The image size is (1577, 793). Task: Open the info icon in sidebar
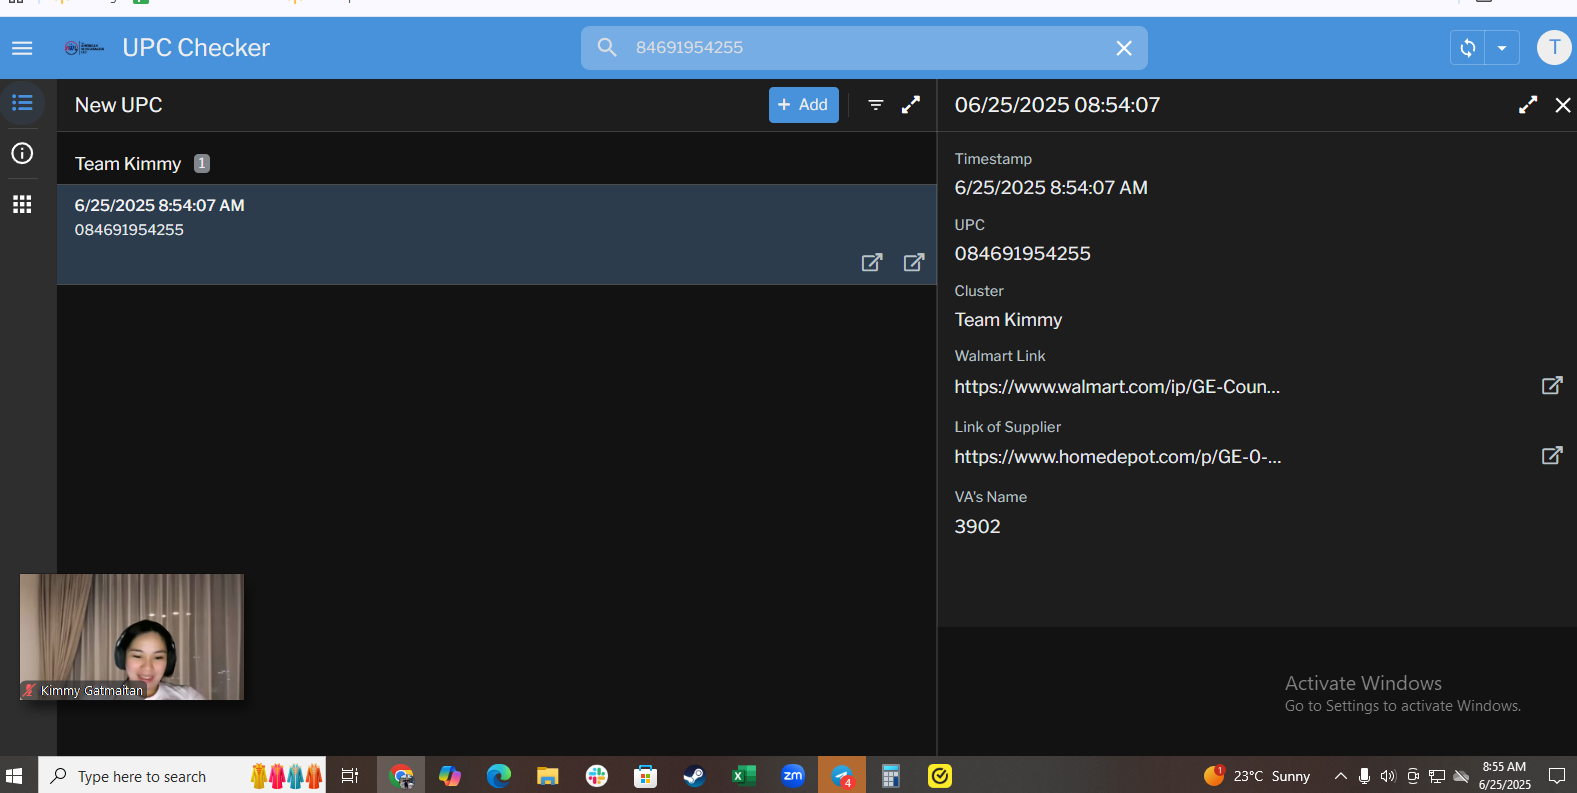click(x=22, y=153)
